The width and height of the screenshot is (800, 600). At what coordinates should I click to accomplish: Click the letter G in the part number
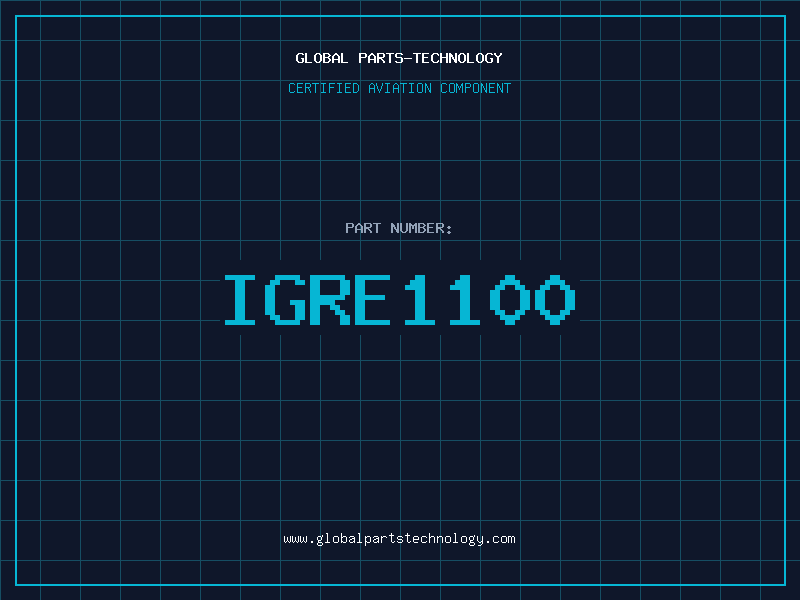[287, 300]
